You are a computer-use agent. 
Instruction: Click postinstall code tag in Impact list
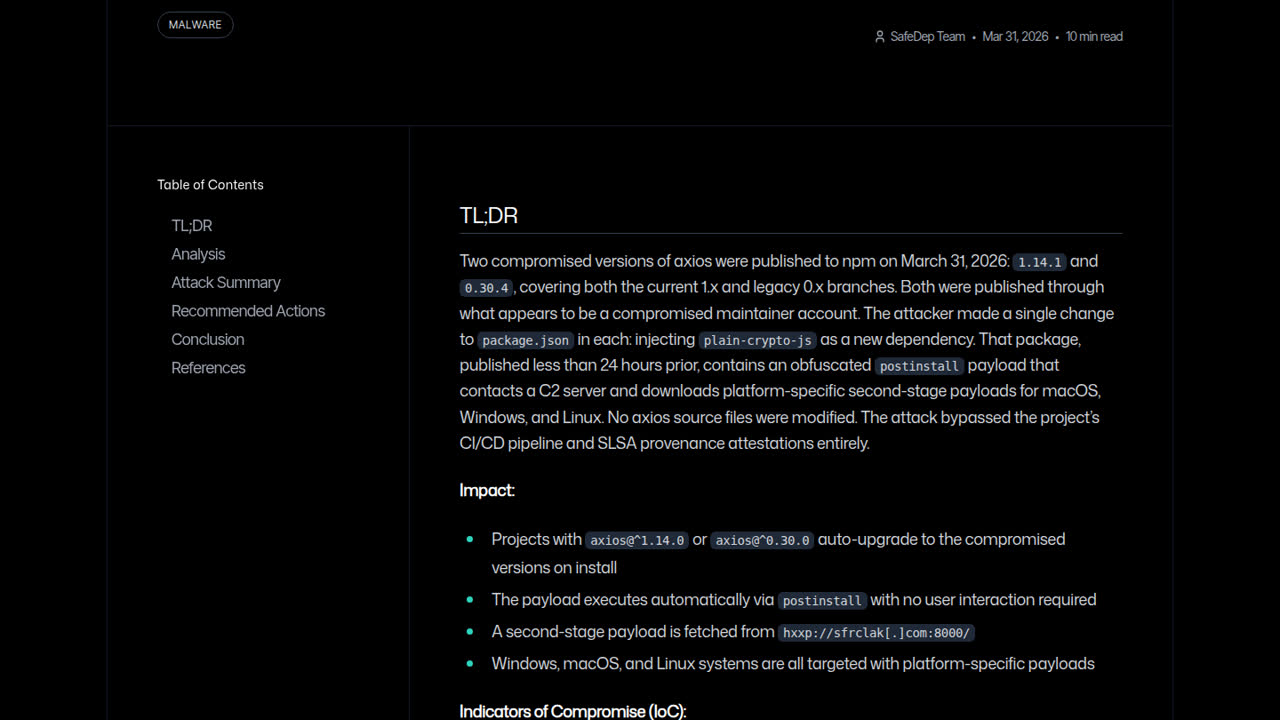click(x=822, y=601)
